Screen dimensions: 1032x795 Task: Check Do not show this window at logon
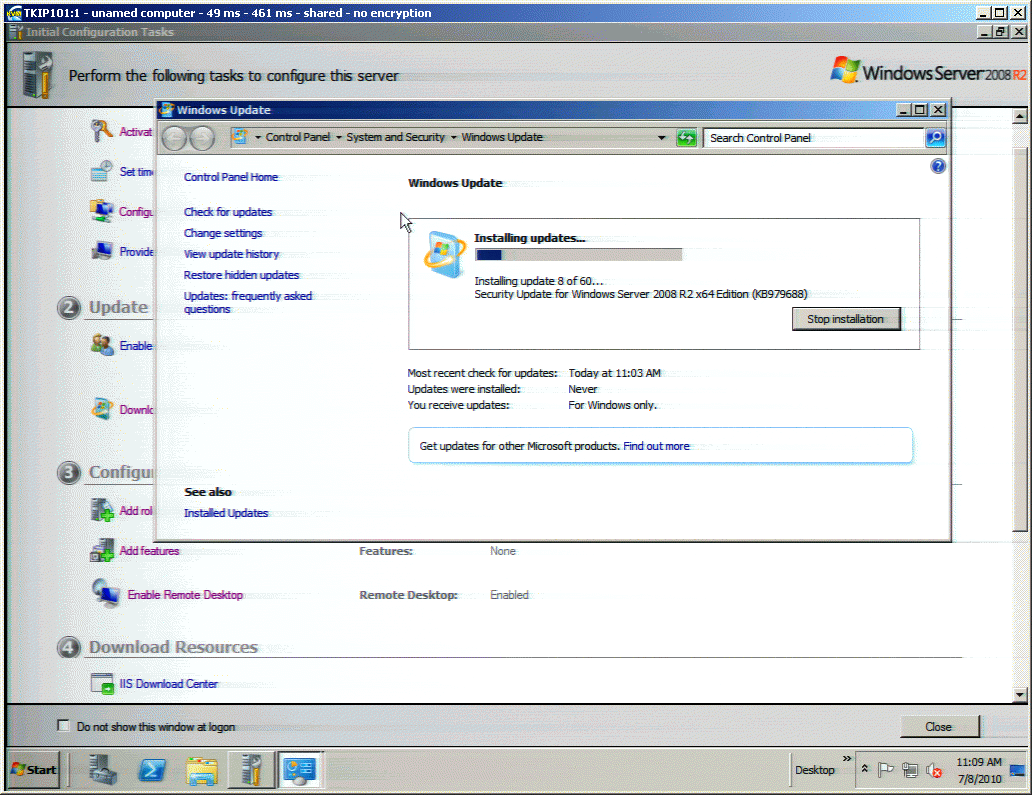coord(63,725)
